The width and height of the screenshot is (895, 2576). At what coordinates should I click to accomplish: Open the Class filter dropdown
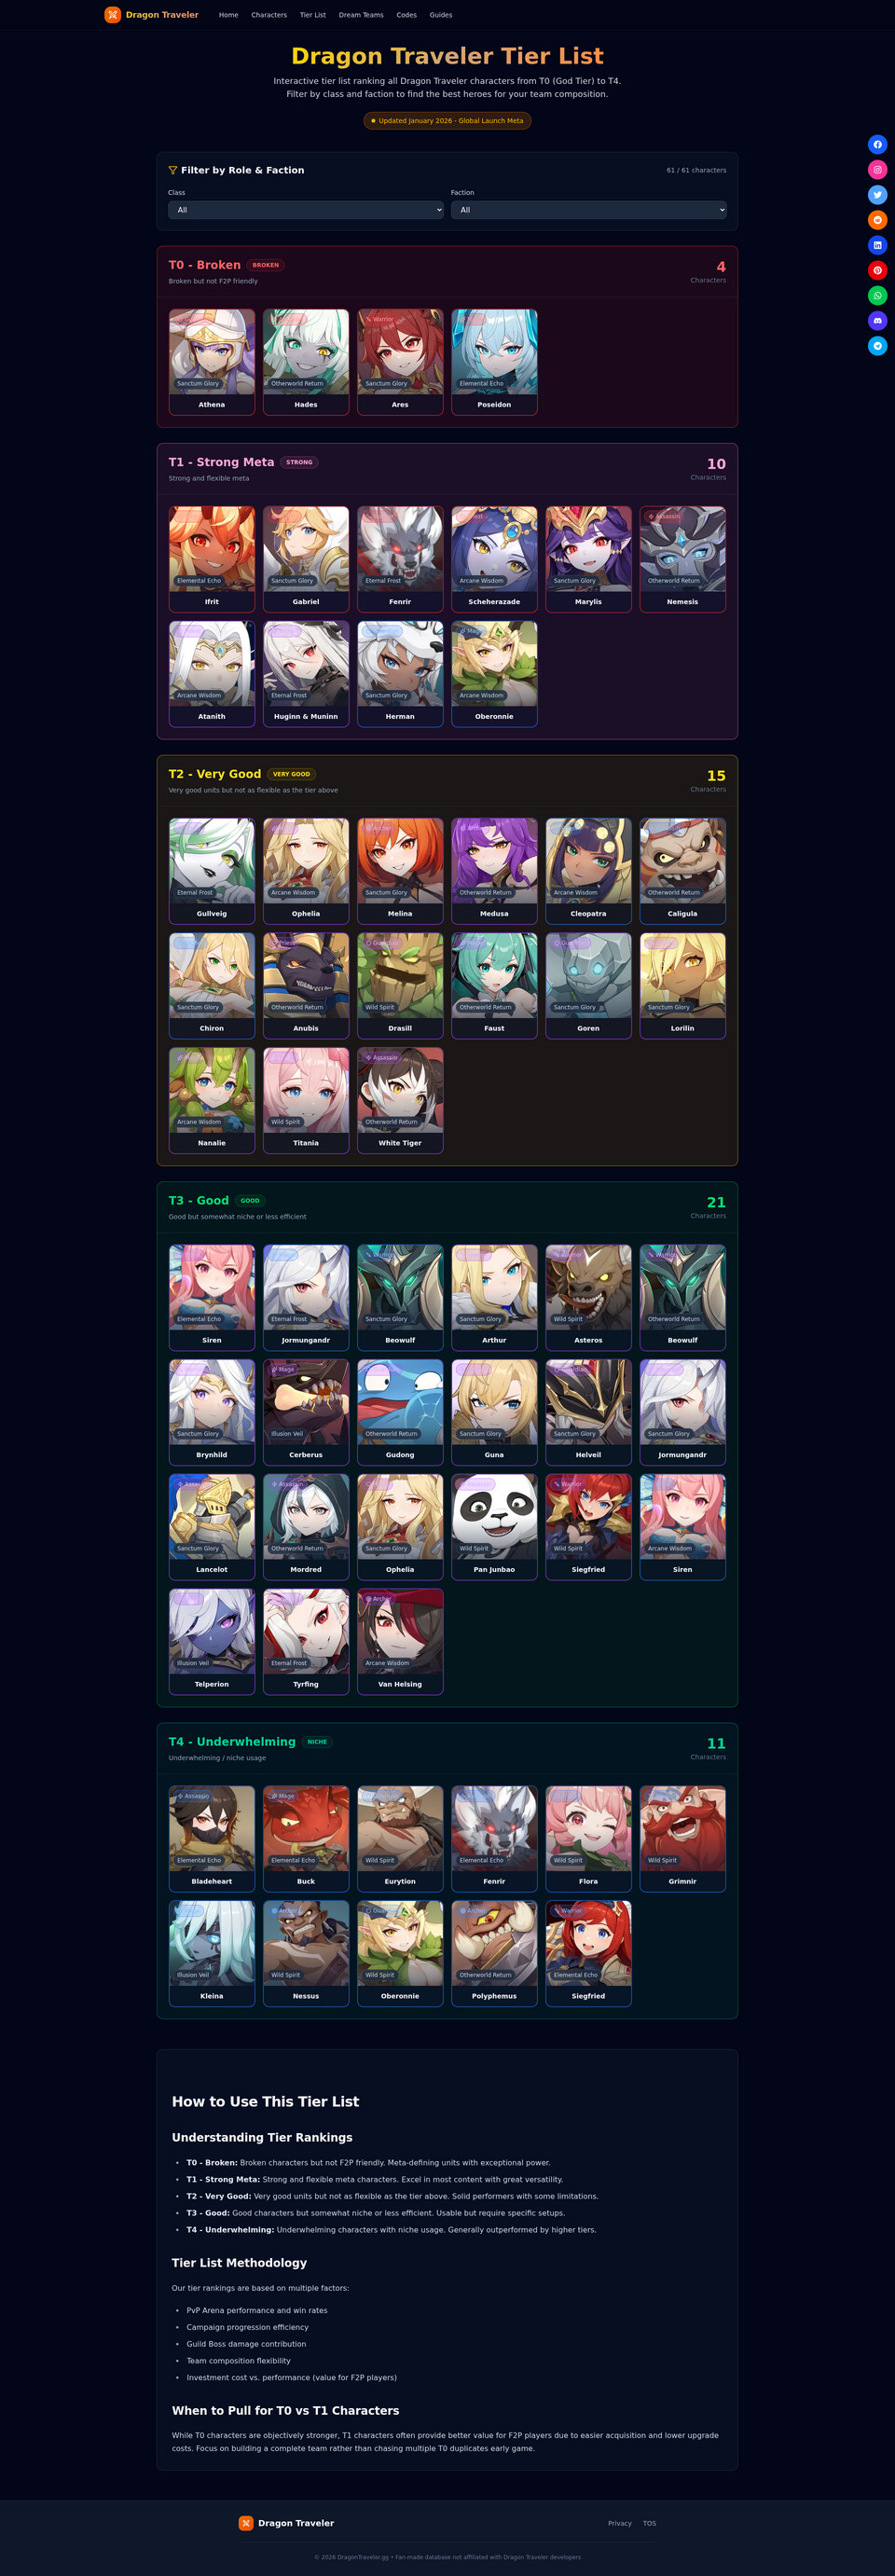coord(306,210)
